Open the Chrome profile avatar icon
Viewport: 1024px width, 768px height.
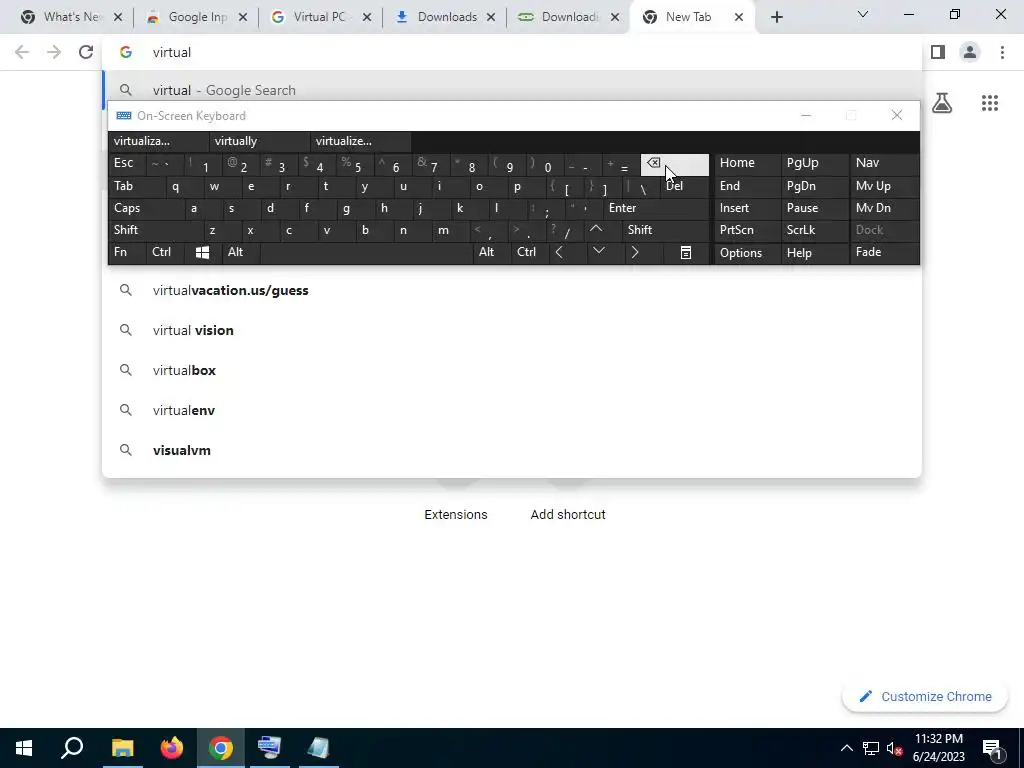pos(970,52)
